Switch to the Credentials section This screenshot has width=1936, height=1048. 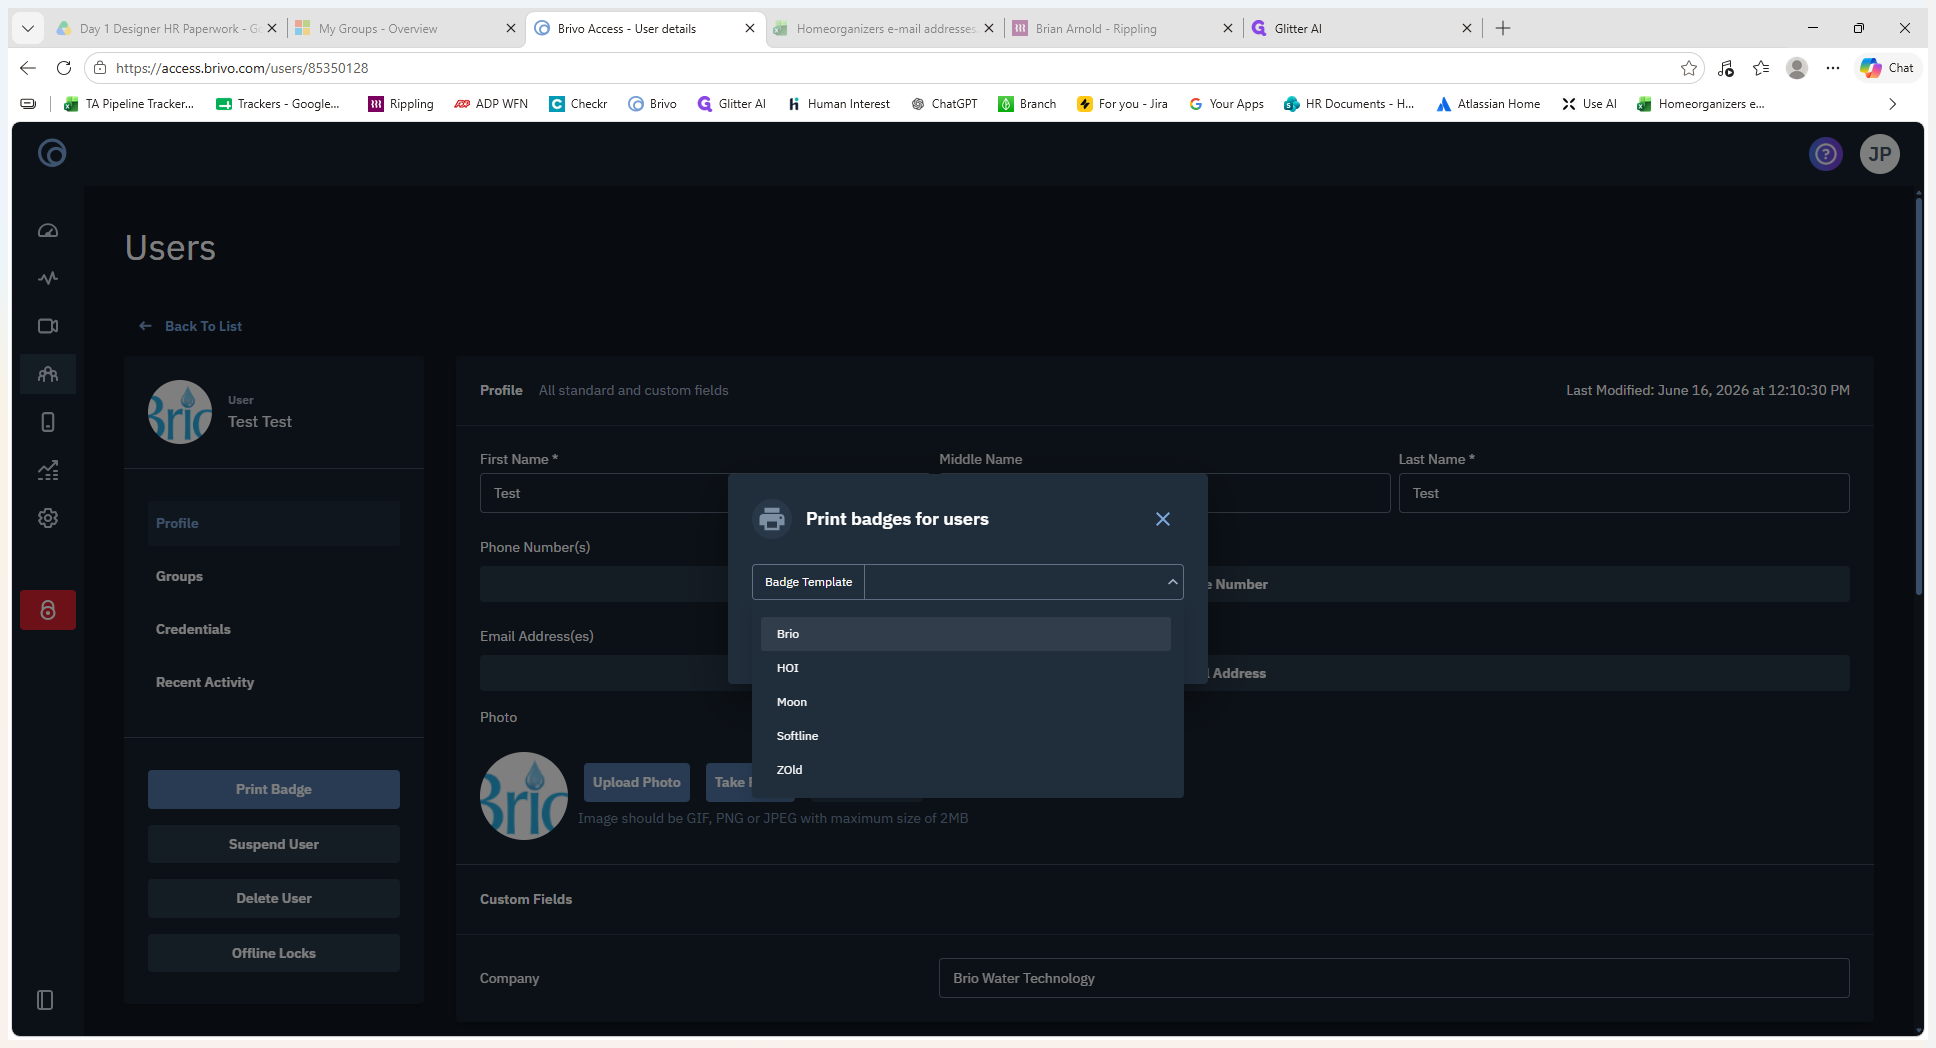[193, 629]
